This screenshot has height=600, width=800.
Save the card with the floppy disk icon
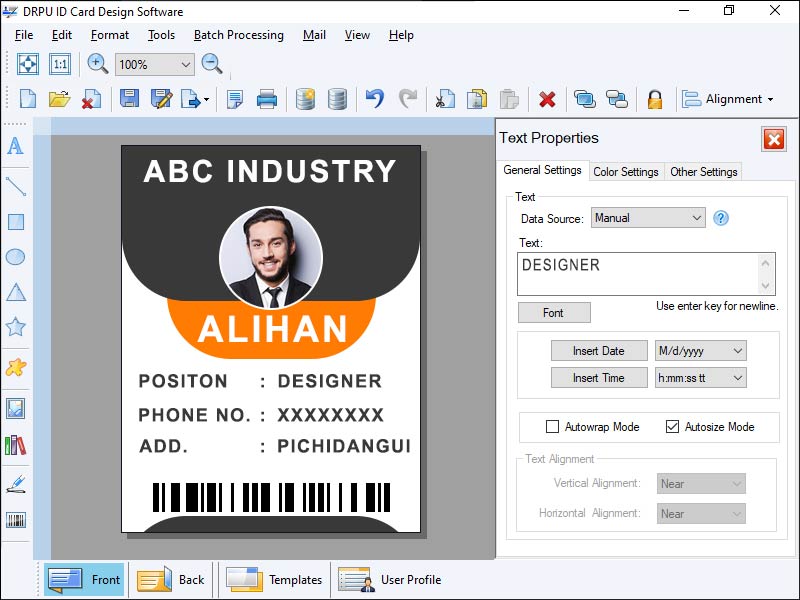click(130, 98)
